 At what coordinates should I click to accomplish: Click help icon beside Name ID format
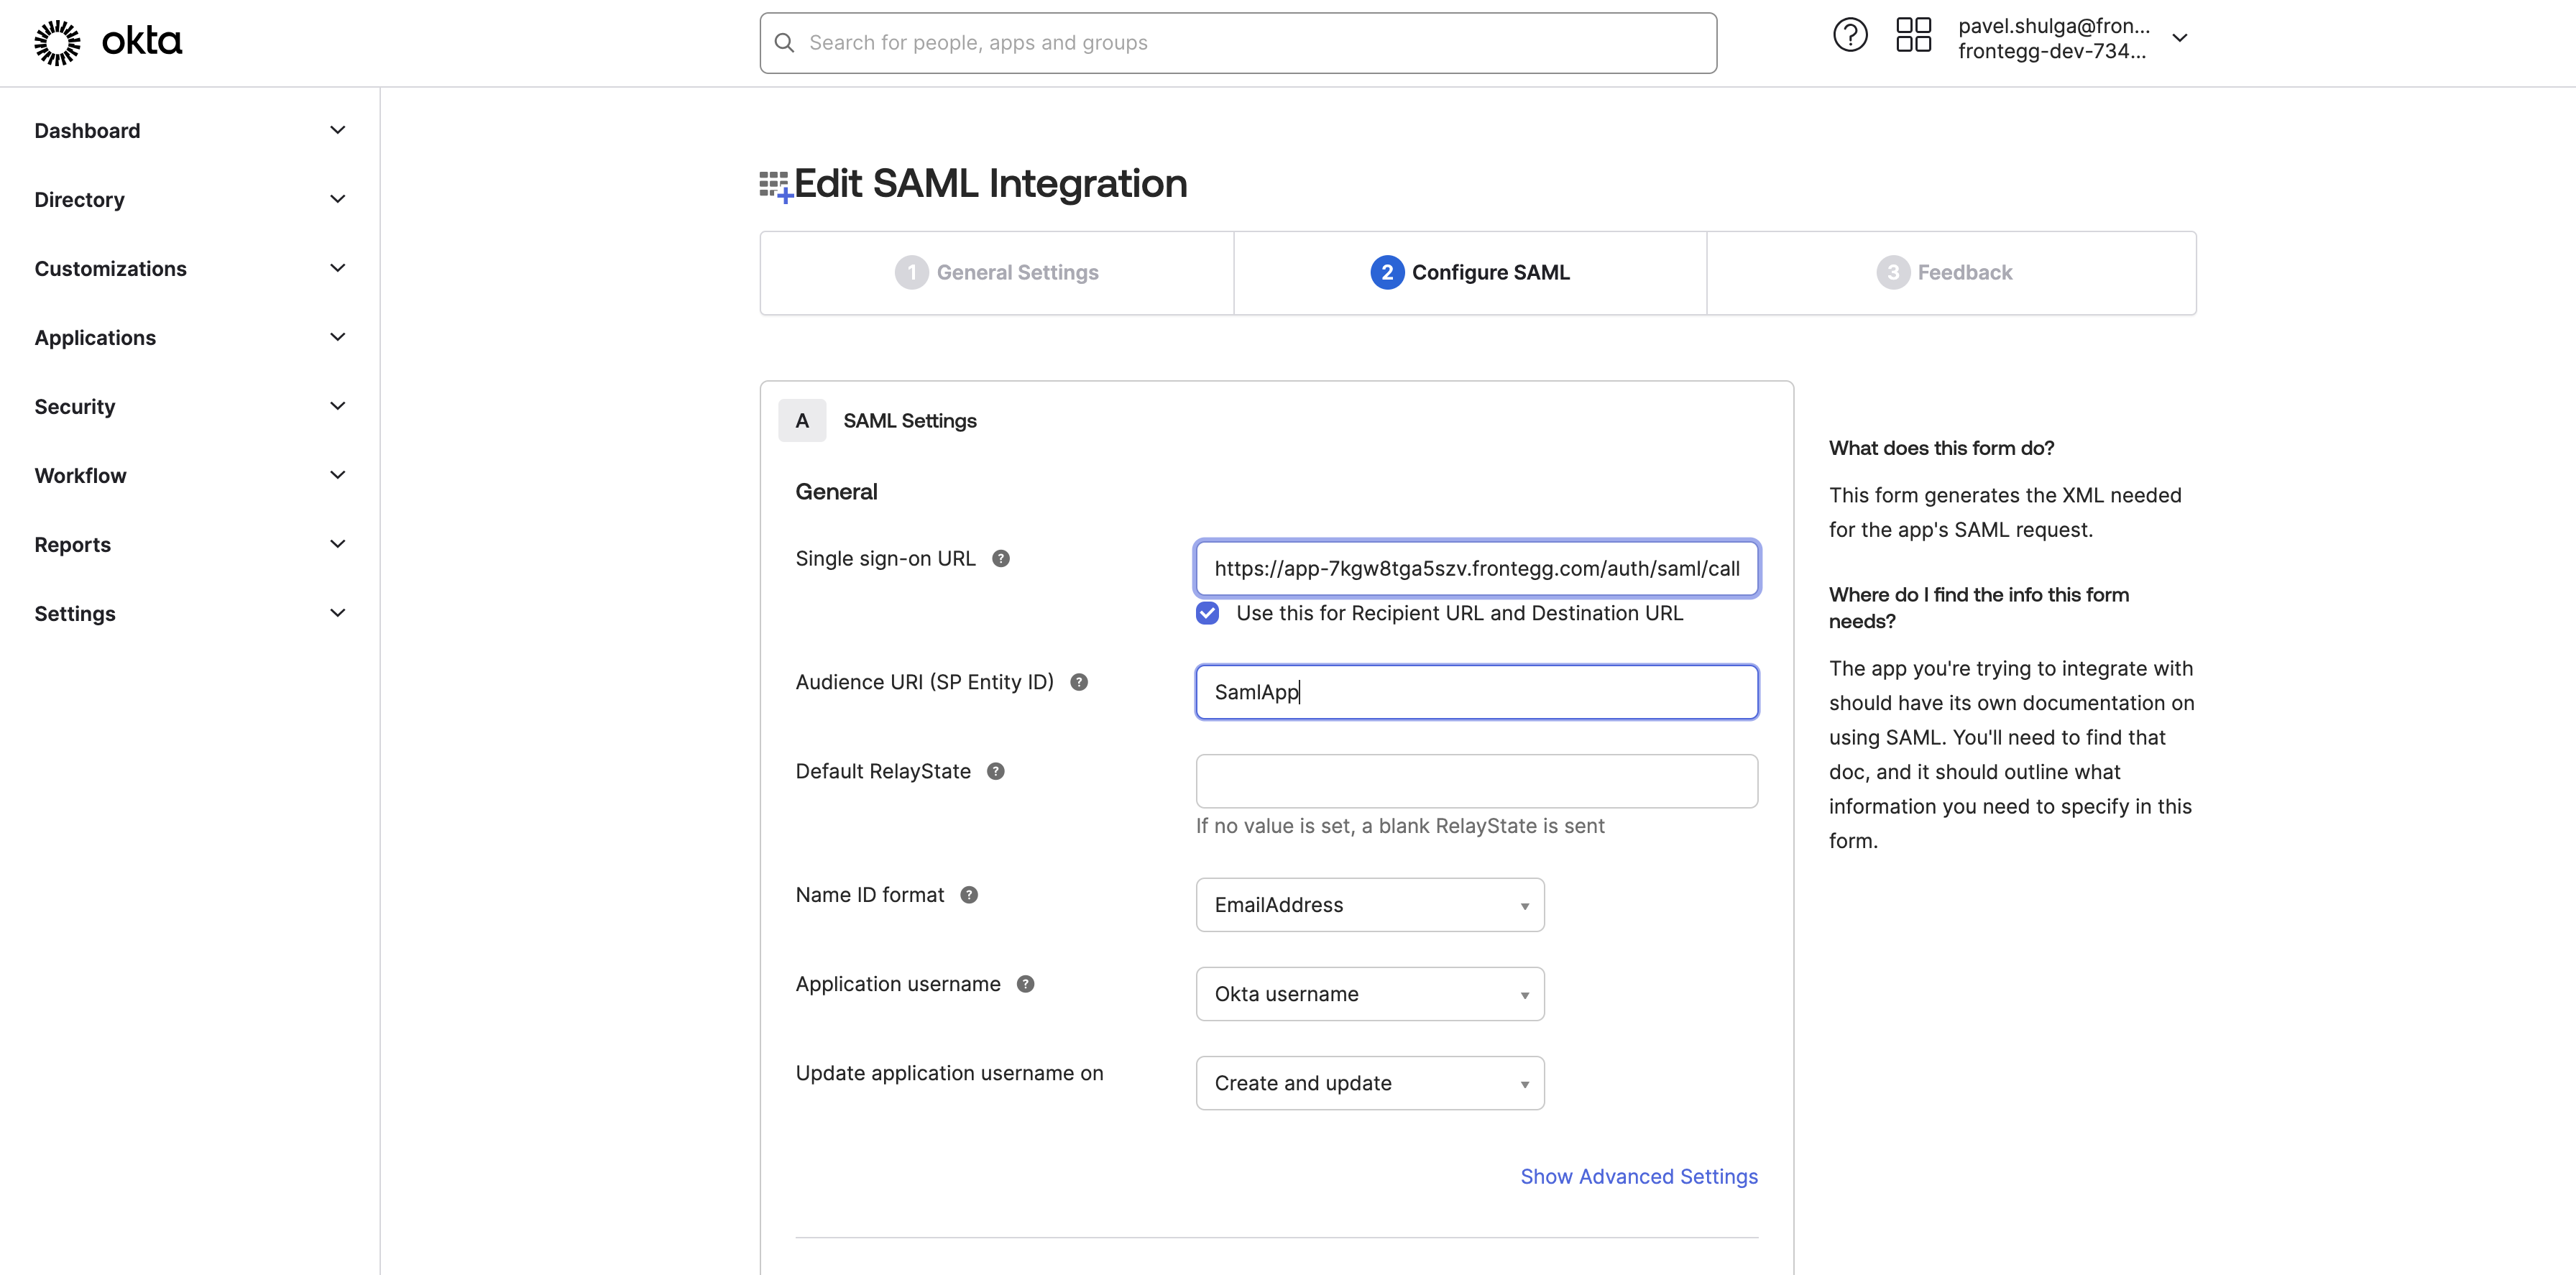(968, 895)
